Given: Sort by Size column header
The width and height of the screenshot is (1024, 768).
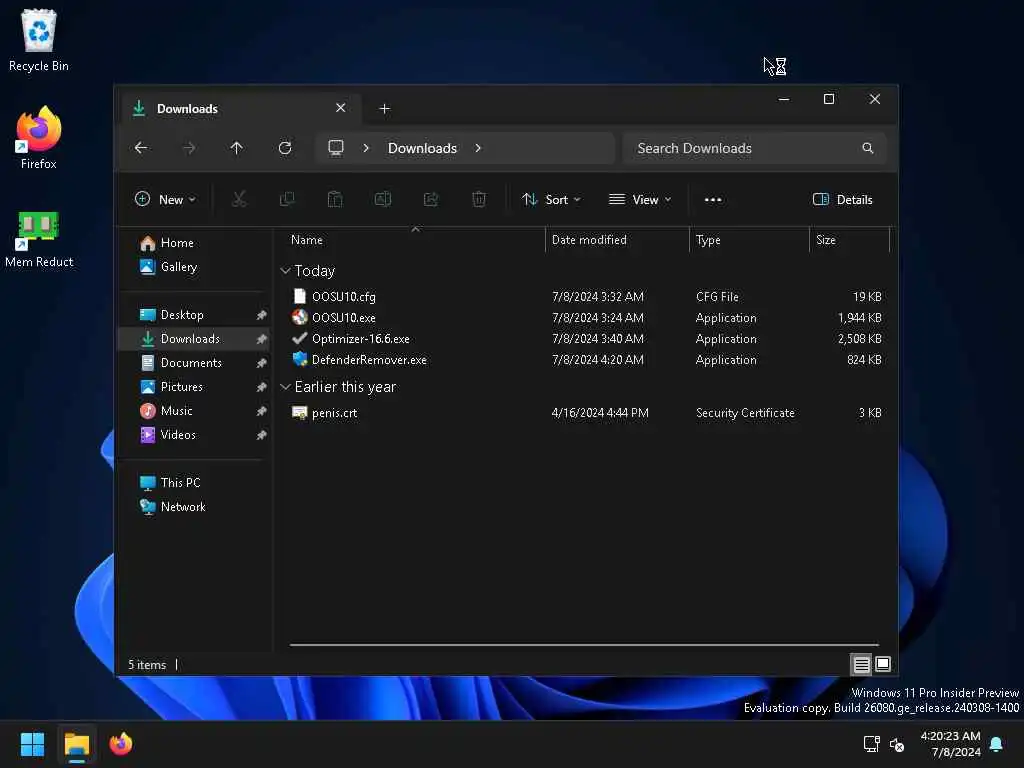Looking at the screenshot, I should pos(849,240).
